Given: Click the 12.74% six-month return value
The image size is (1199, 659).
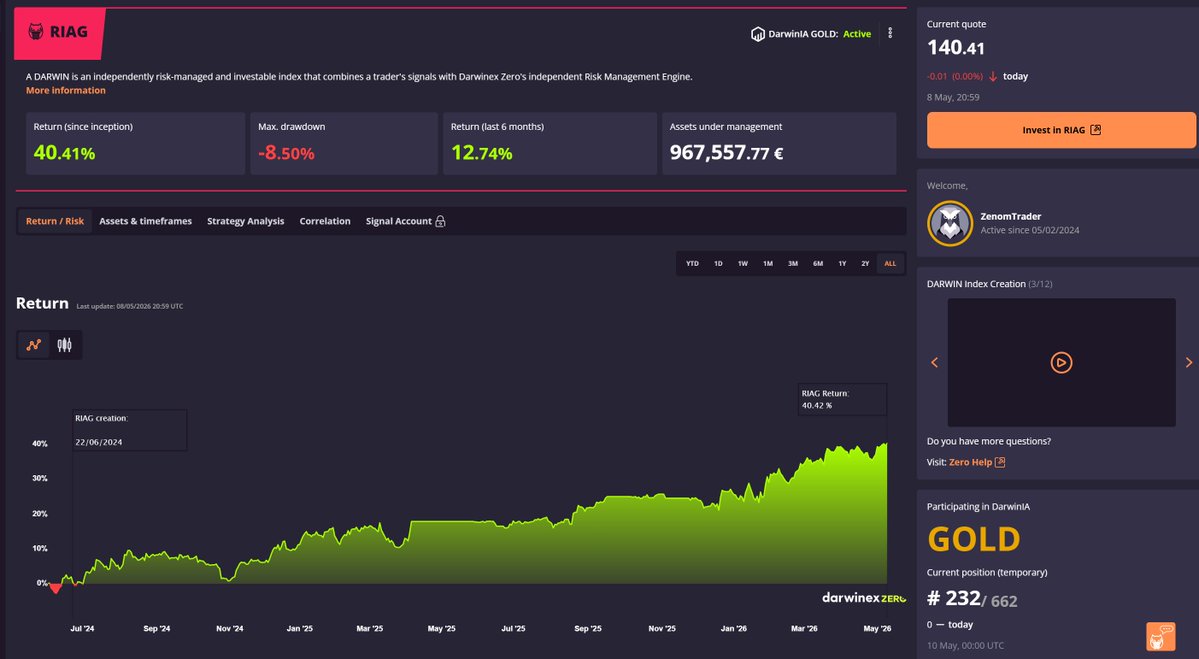Looking at the screenshot, I should tap(482, 153).
